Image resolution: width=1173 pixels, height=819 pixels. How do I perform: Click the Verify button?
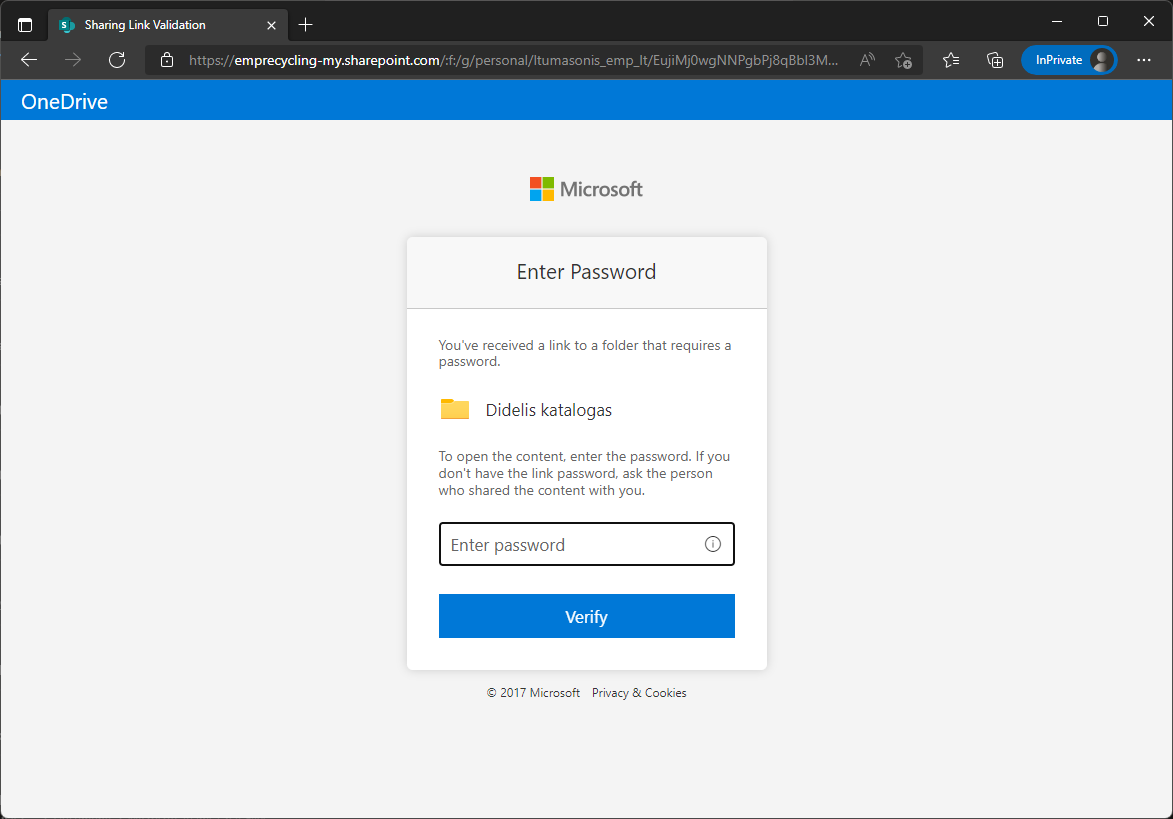586,616
